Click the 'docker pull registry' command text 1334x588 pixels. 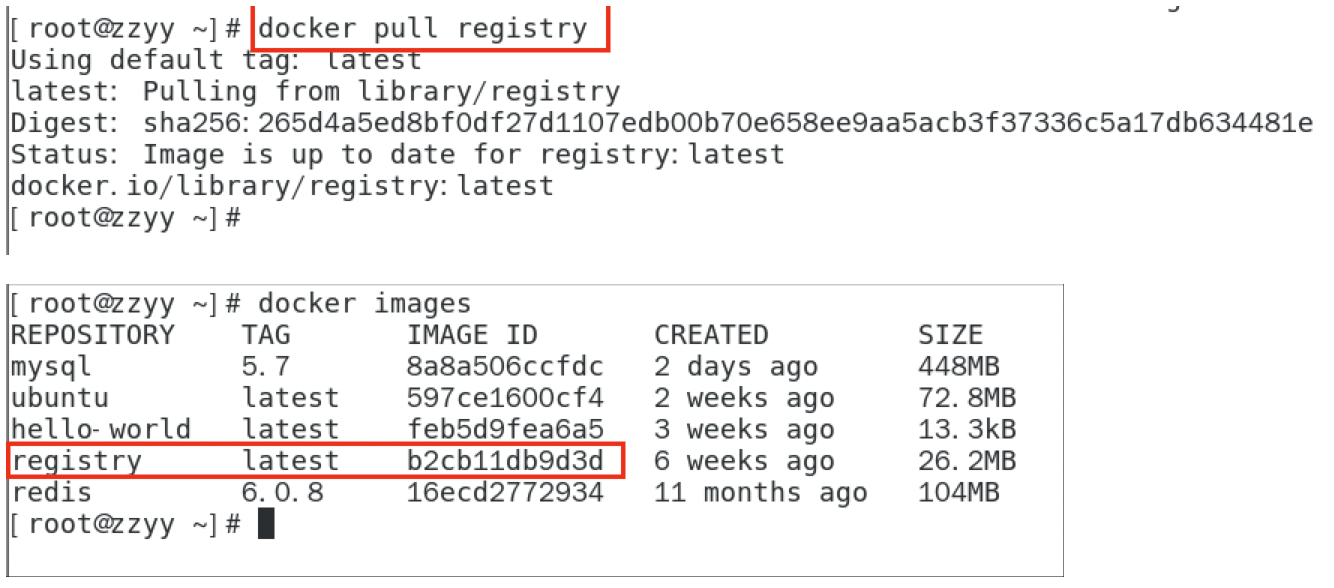tap(422, 28)
